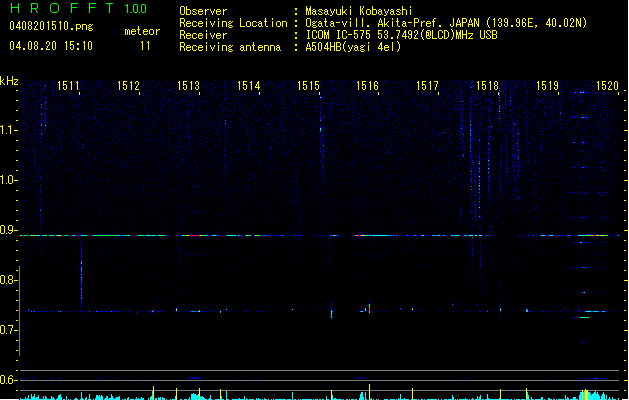The width and height of the screenshot is (629, 400).
Task: Click the 0.6 kHz axis label
Action: coord(7,380)
